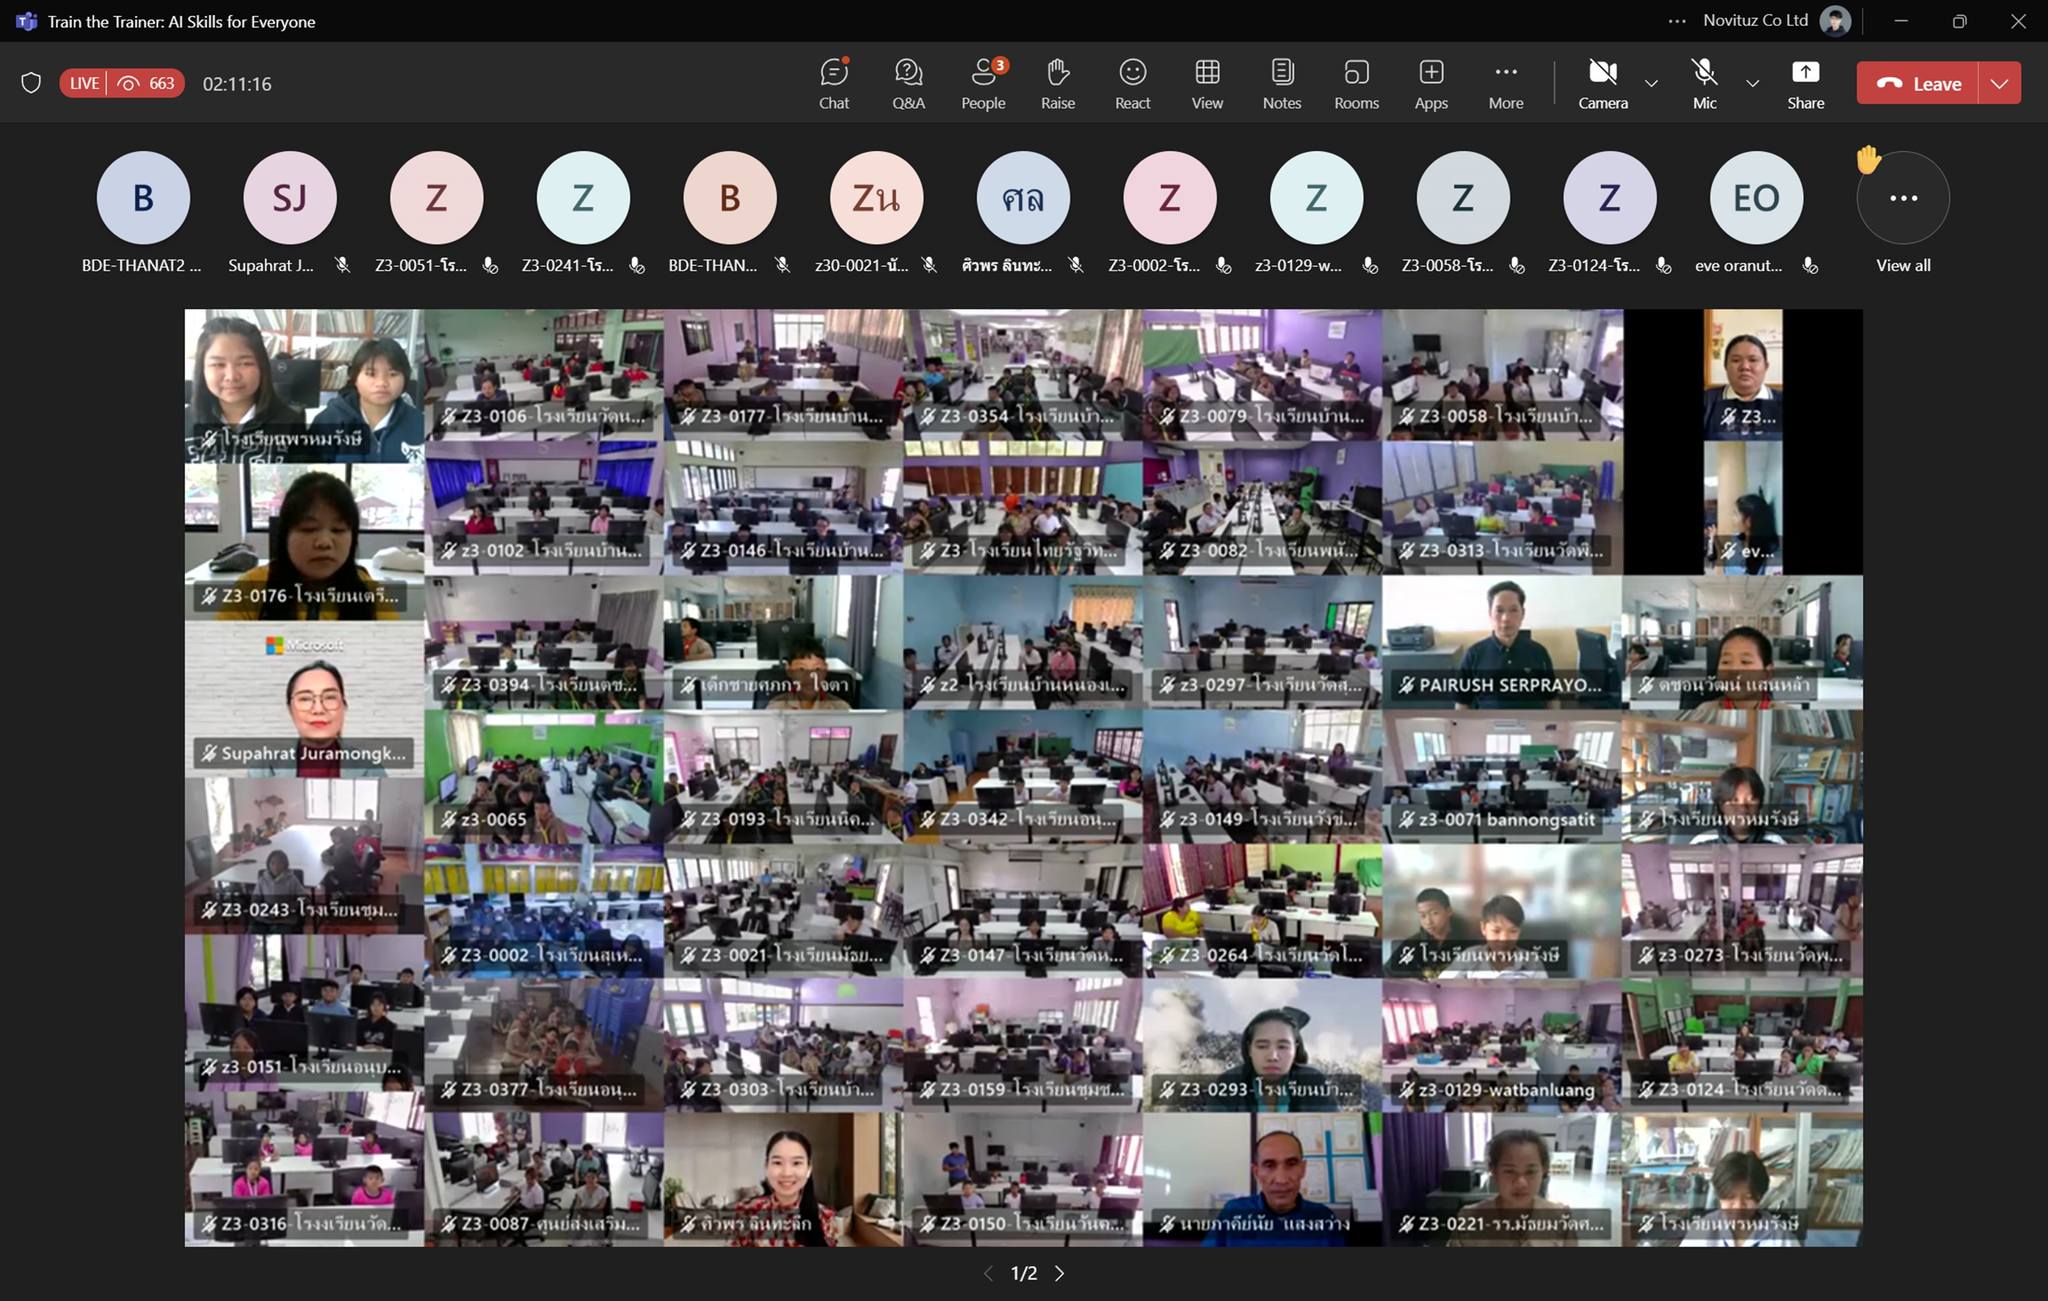Open Leave options dropdown arrow
The width and height of the screenshot is (2048, 1301).
pos(1999,84)
